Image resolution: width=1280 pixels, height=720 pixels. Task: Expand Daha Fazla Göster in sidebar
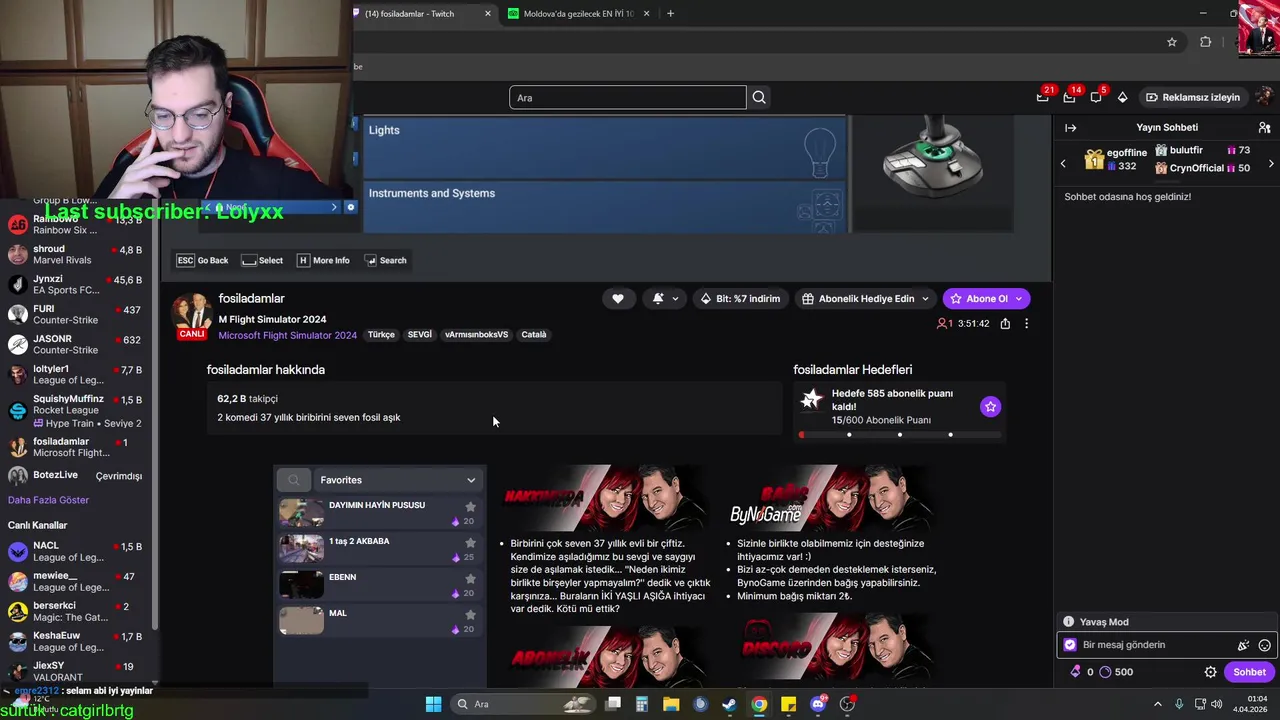click(x=48, y=500)
